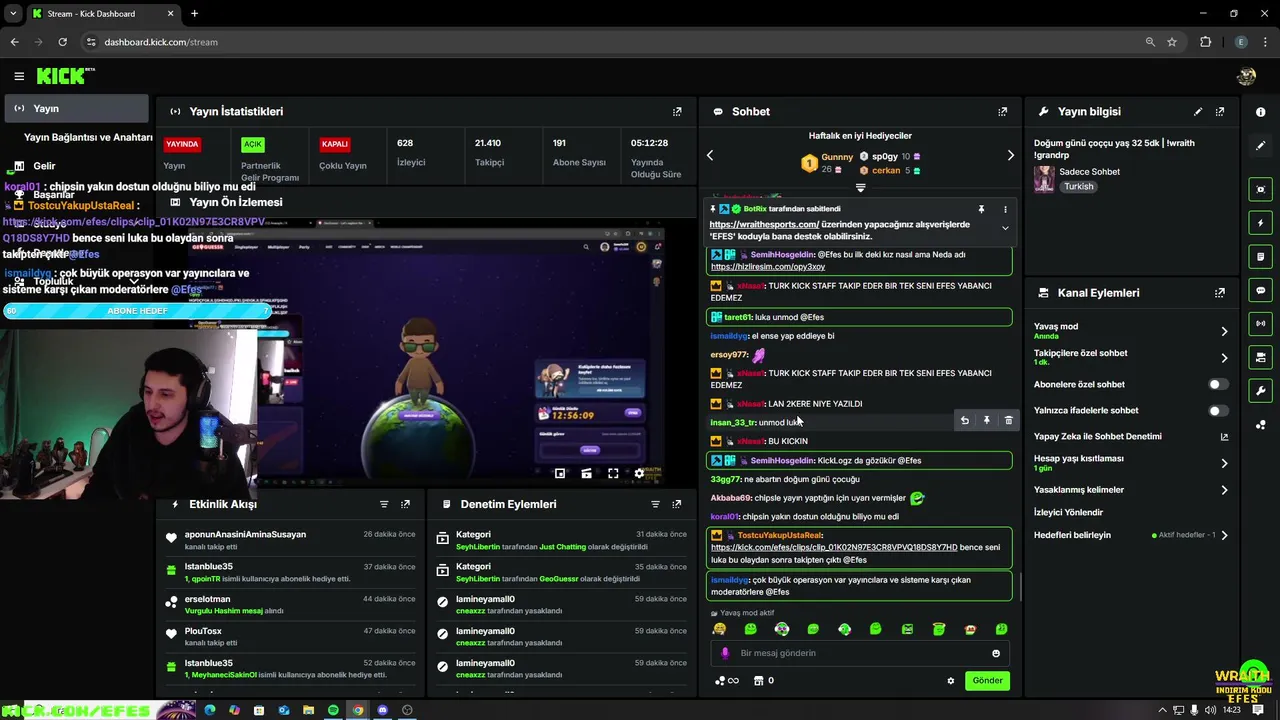
Task: Collapse the pinned message chevron
Action: 1005,228
